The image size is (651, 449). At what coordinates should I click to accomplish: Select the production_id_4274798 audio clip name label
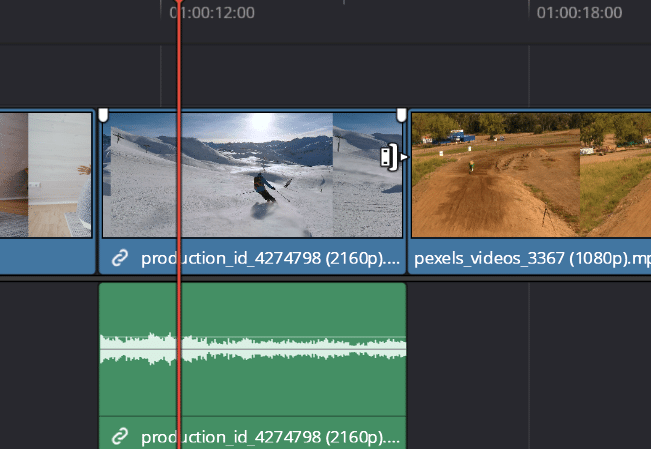pyautogui.click(x=270, y=437)
